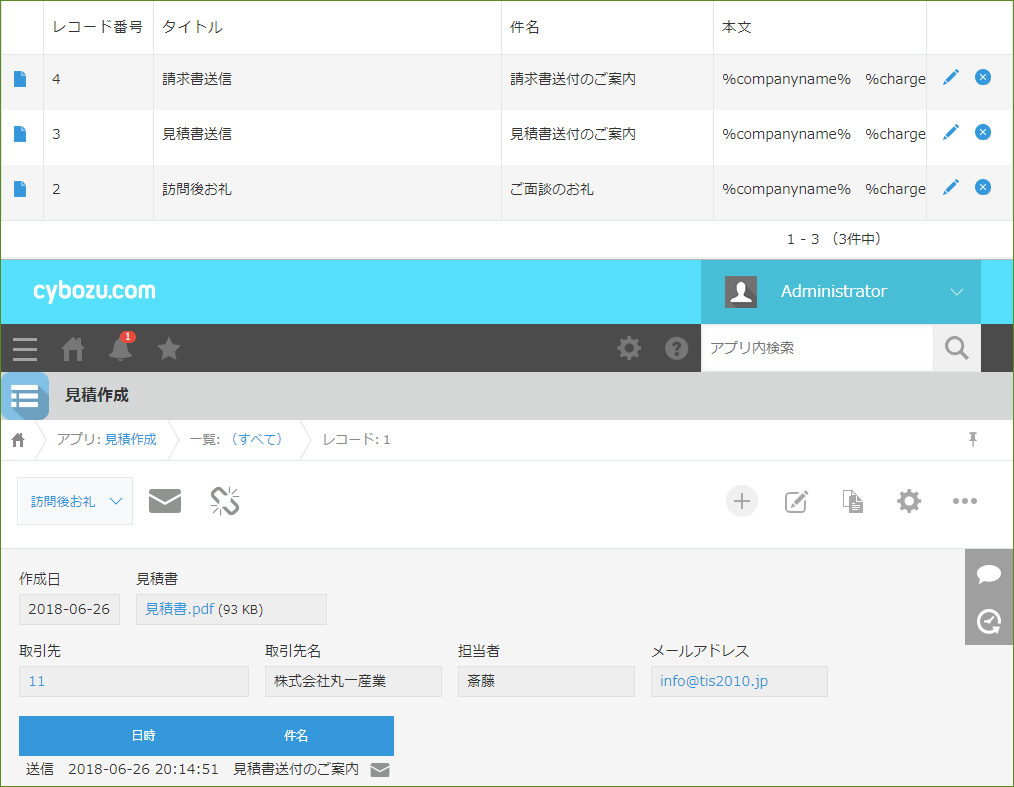The height and width of the screenshot is (787, 1014).
Task: Edit the 請求書送信 record with pencil icon
Action: [951, 78]
